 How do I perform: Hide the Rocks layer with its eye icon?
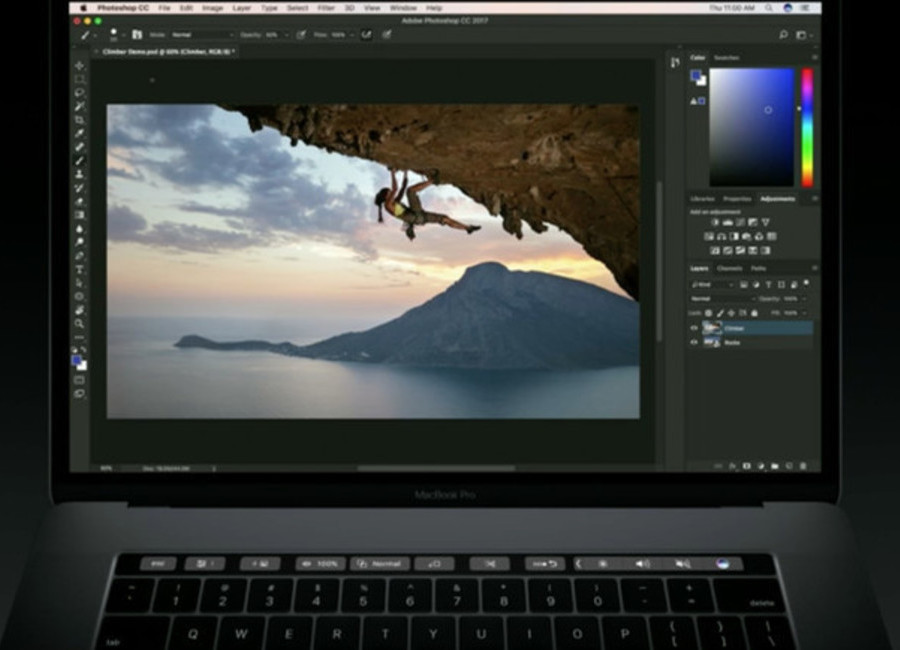pyautogui.click(x=694, y=342)
